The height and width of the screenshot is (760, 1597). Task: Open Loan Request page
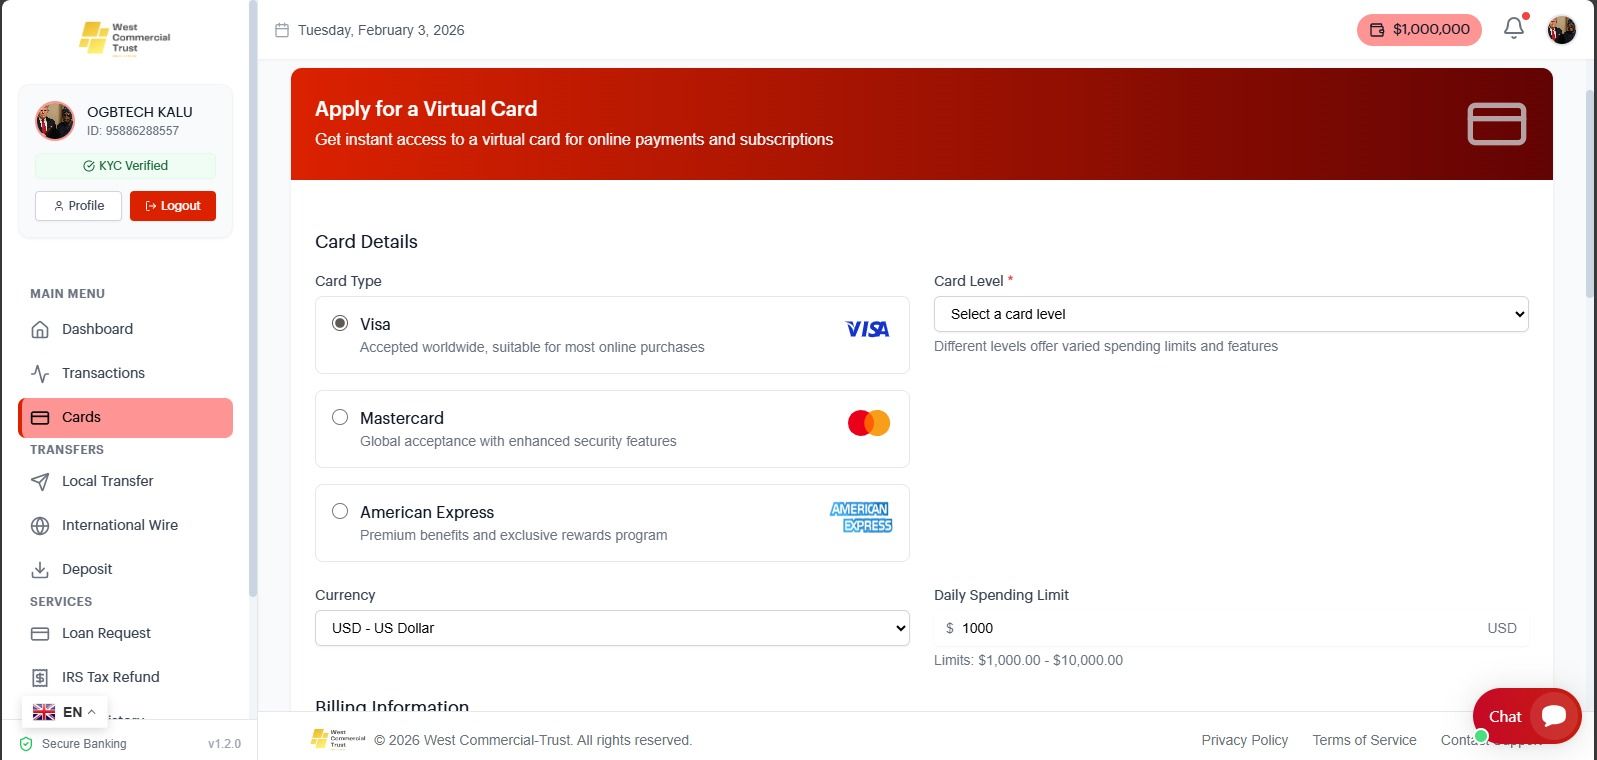[125, 633]
